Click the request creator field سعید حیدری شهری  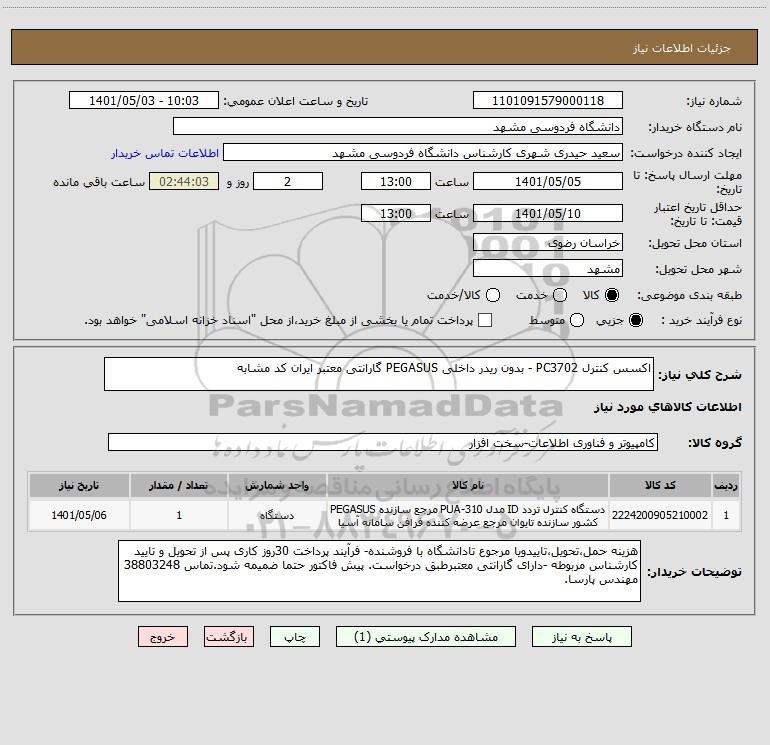[423, 153]
